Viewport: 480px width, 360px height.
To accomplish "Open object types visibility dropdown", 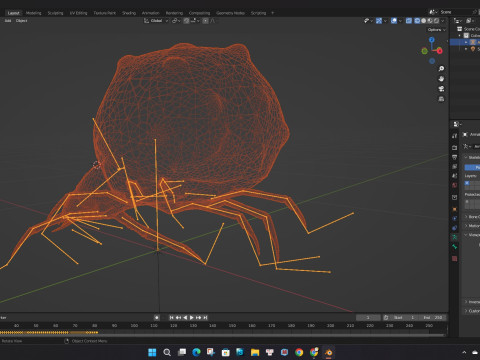I will tap(368, 21).
